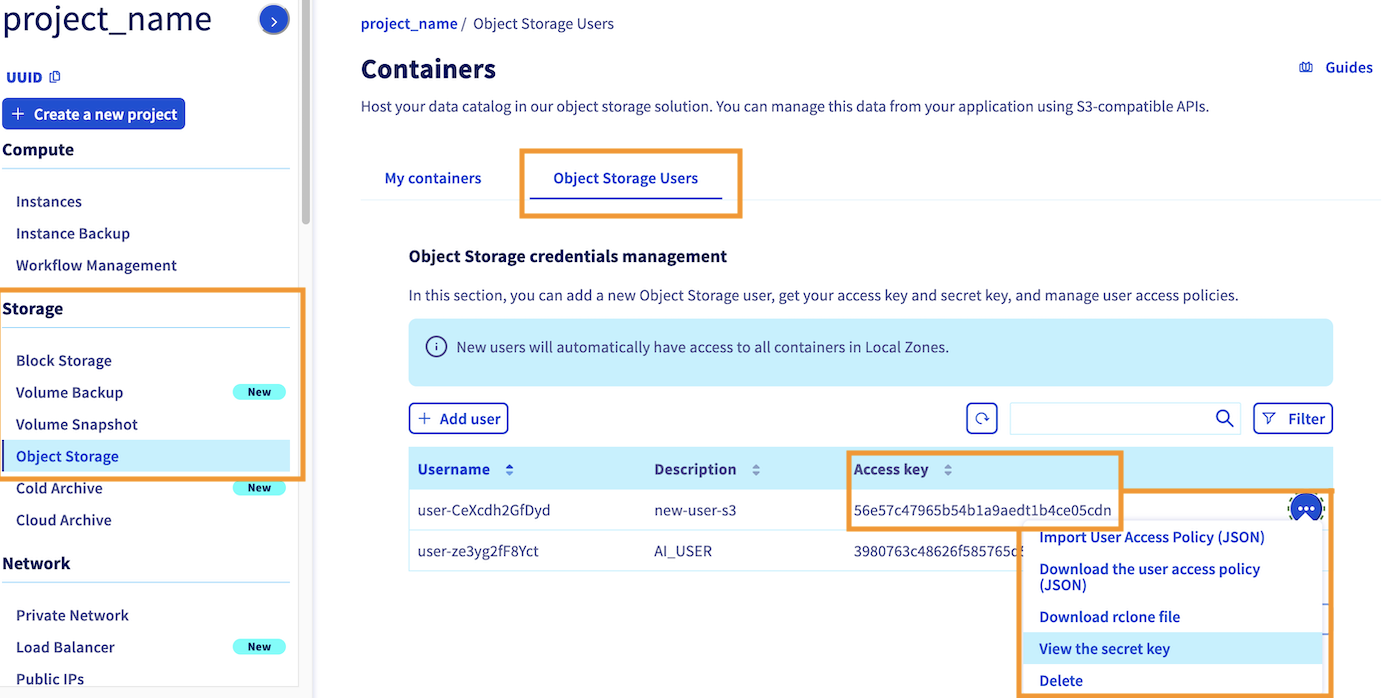Open the project_name breadcrumb link
Screen dimensions: 1400x698
[x=409, y=24]
